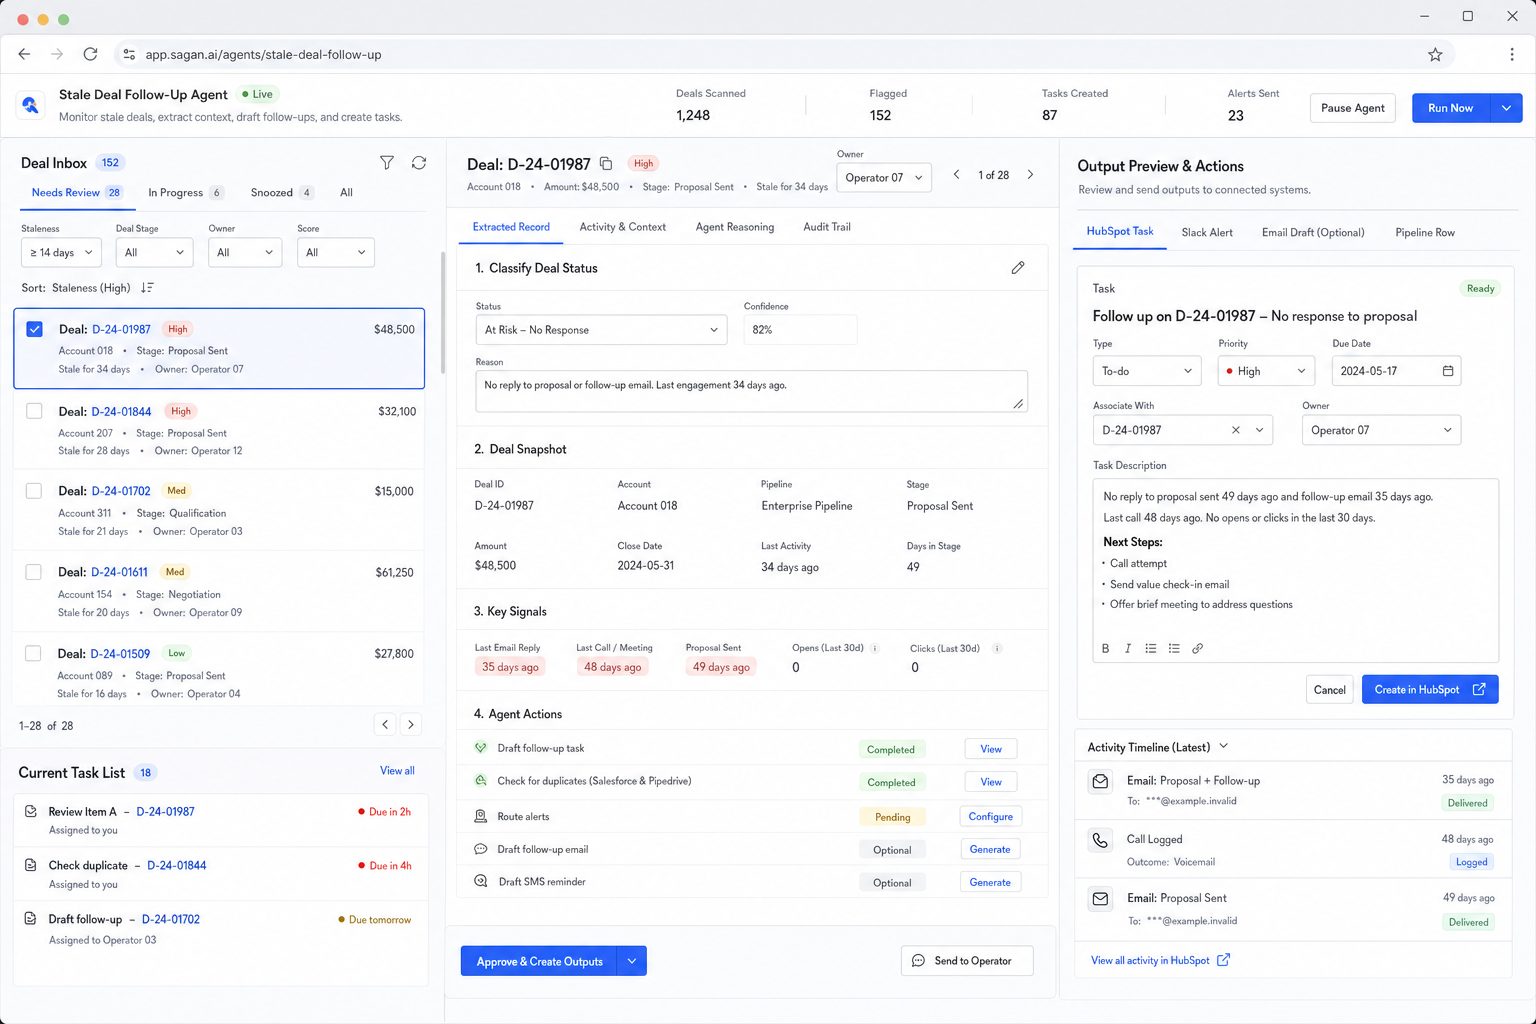Open View all activity in HubSpot link
The height and width of the screenshot is (1024, 1536).
(x=1160, y=960)
